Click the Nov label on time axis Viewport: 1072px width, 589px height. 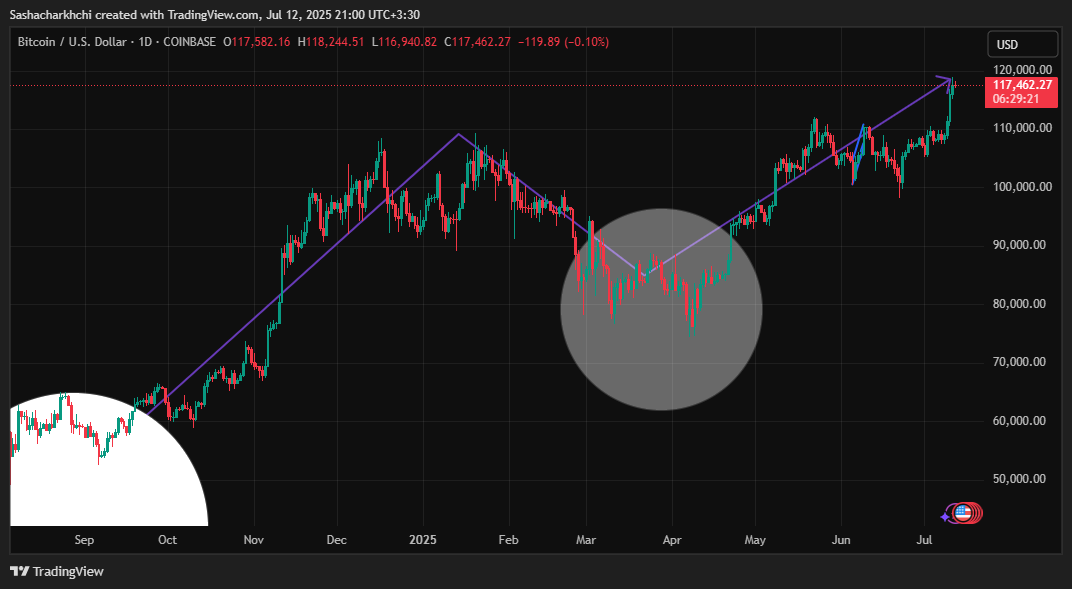coord(254,540)
